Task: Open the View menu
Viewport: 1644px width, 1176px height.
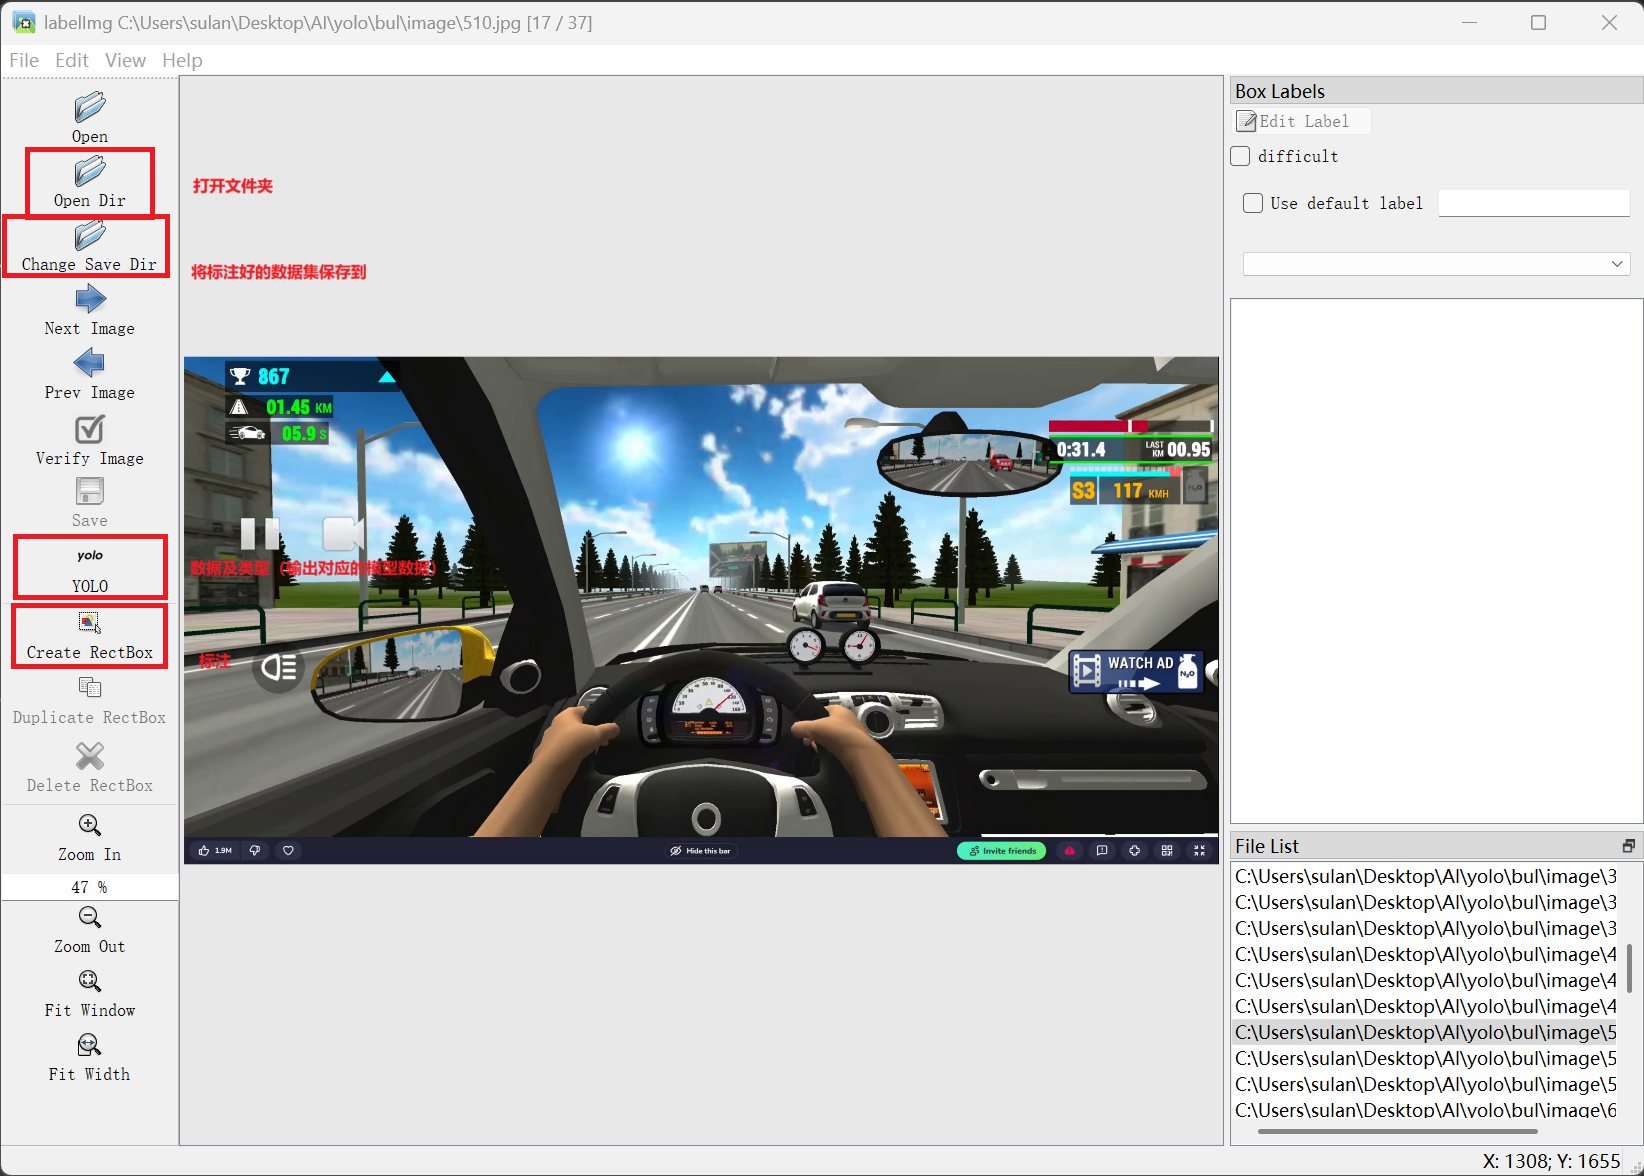Action: (x=125, y=60)
